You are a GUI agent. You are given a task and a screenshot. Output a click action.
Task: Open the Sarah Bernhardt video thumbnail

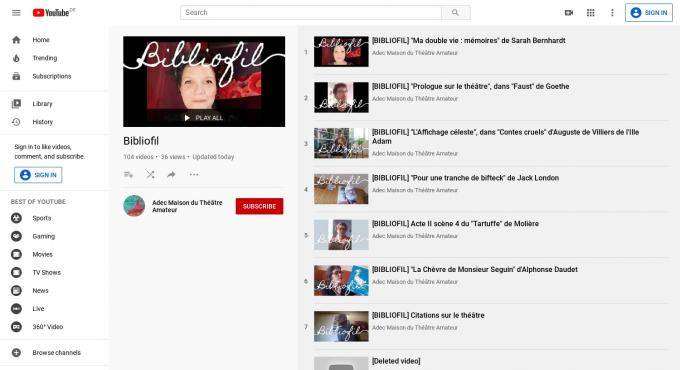click(x=341, y=52)
